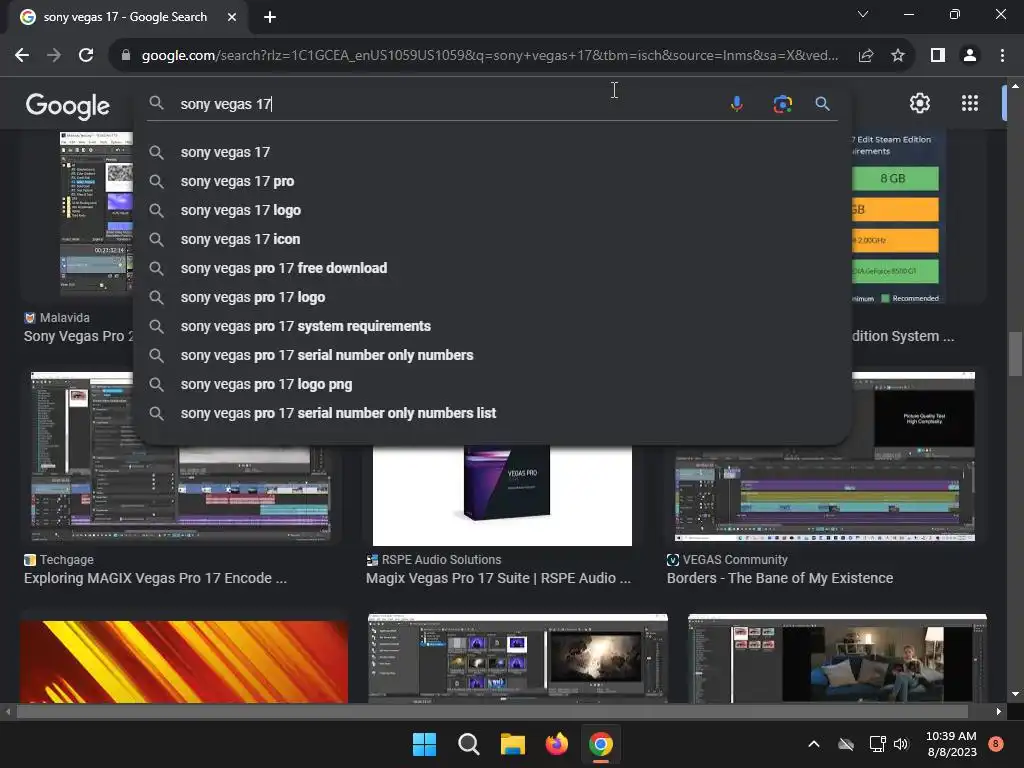
Task: Choose suggestion "sony vegas pro 17 logo"
Action: [x=493, y=297]
